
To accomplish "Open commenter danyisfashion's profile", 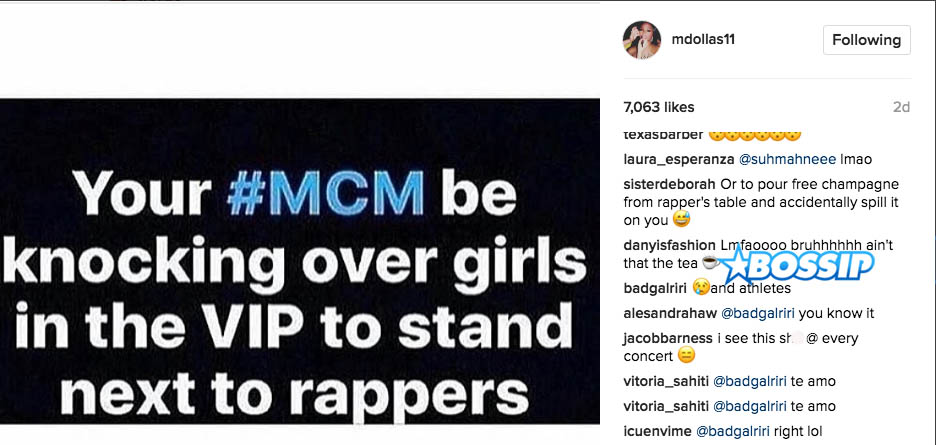I will coord(669,245).
